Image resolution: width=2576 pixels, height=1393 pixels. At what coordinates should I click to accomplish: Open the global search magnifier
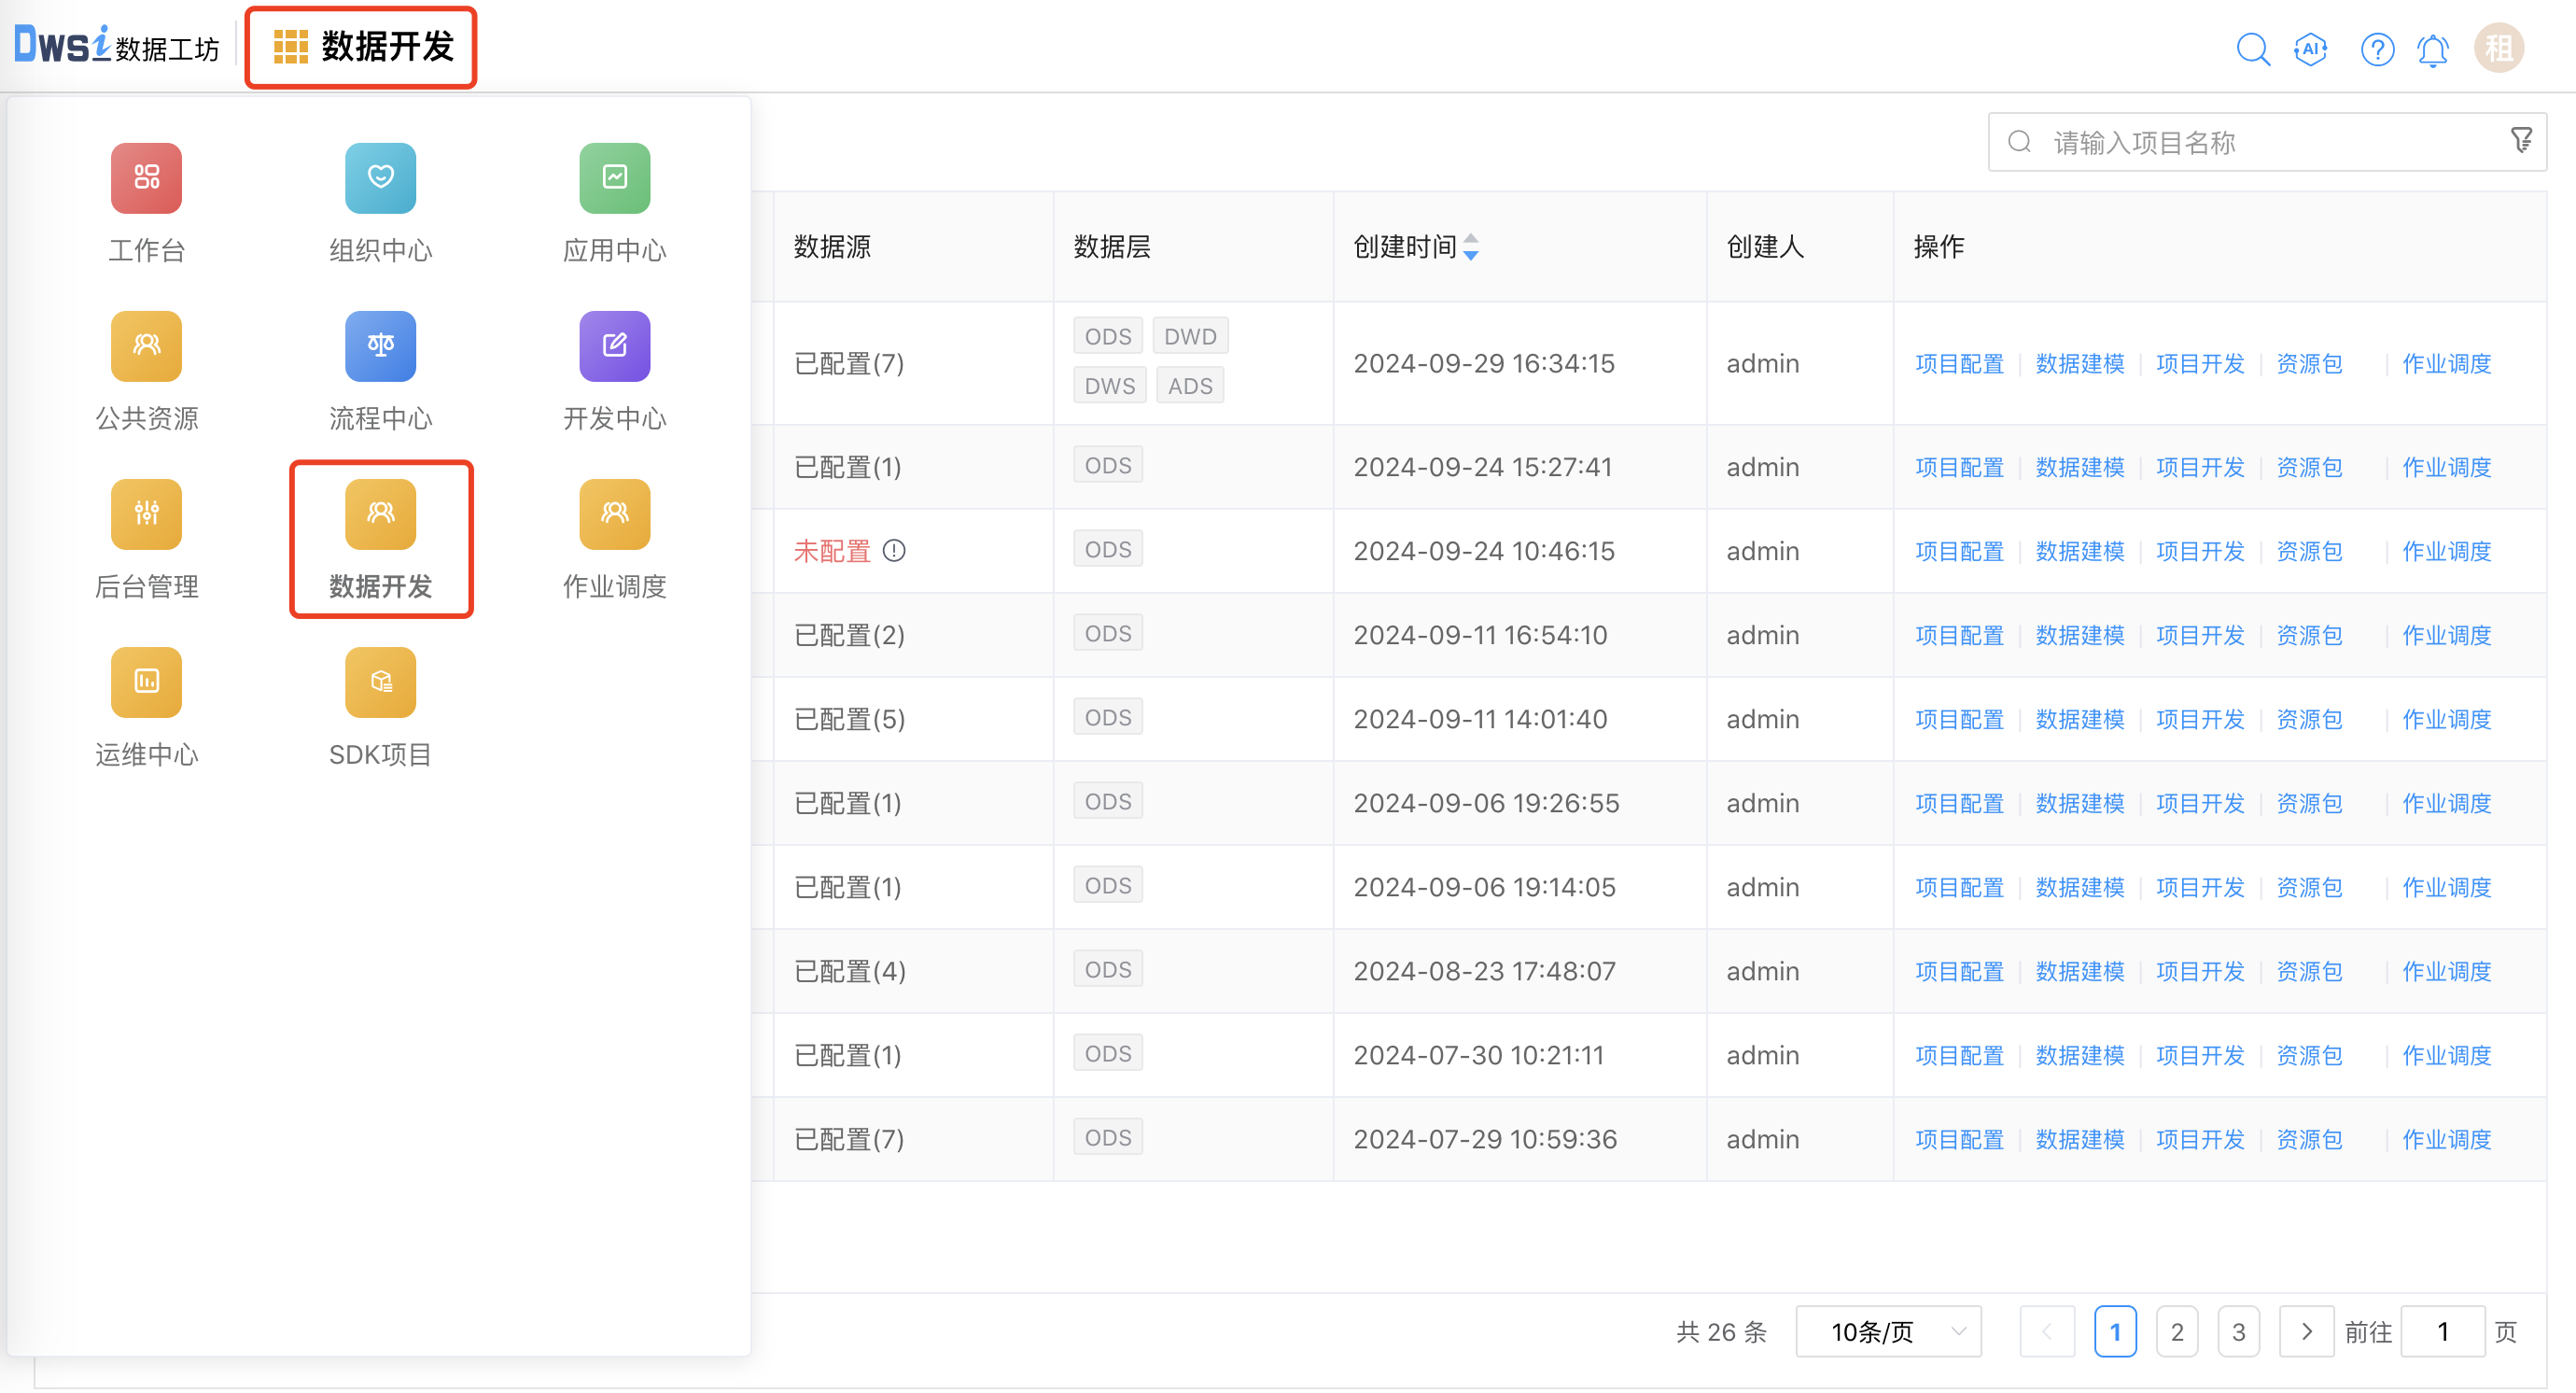click(x=2253, y=48)
